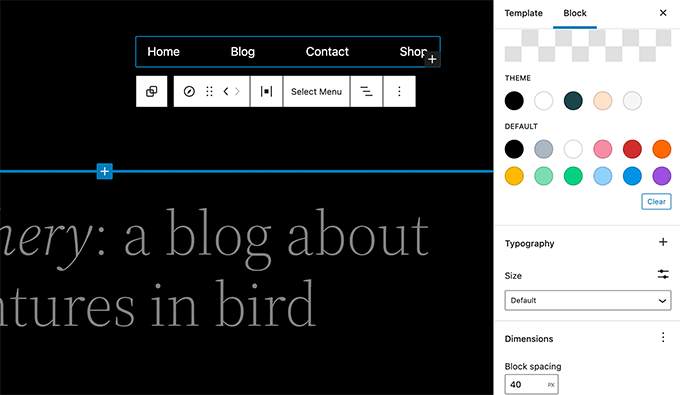680x395 pixels.
Task: Switch to the Block tab
Action: coord(575,13)
